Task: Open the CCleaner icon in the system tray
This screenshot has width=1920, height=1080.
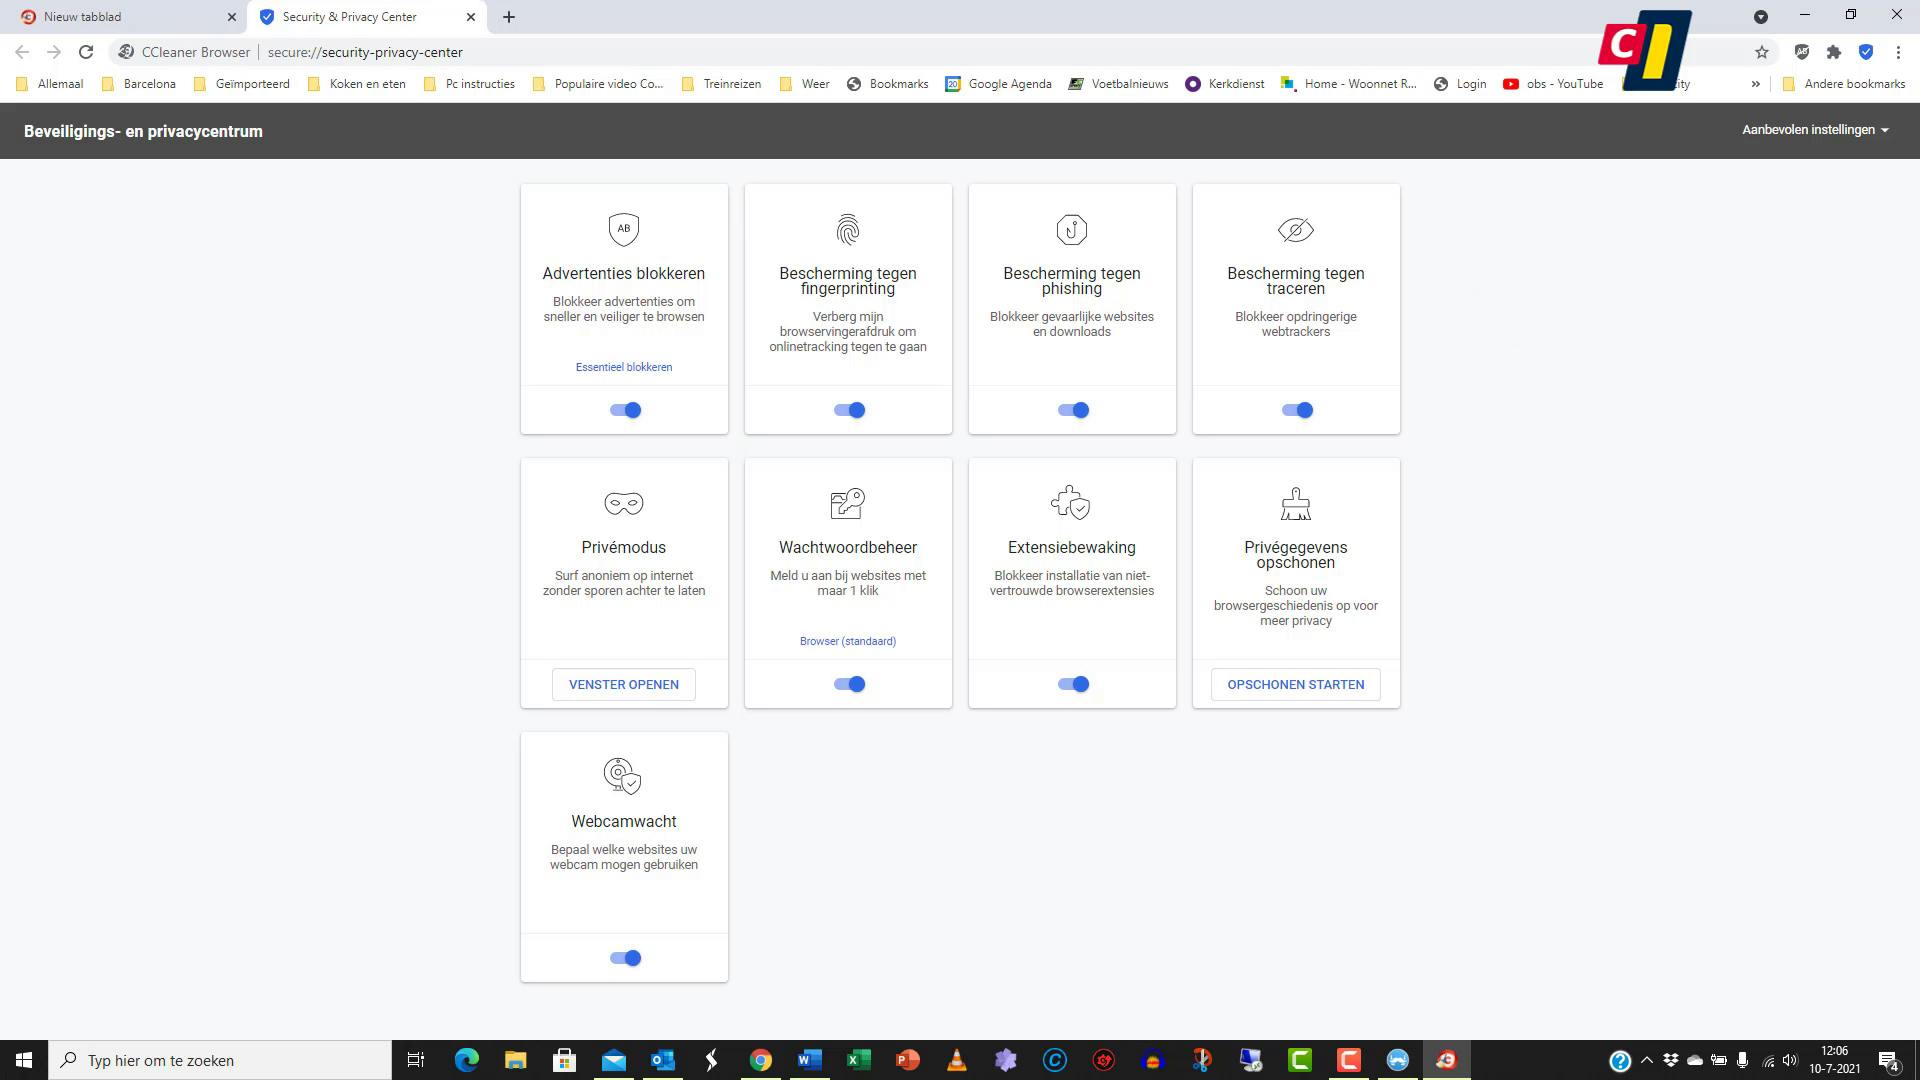Action: [x=1057, y=1059]
